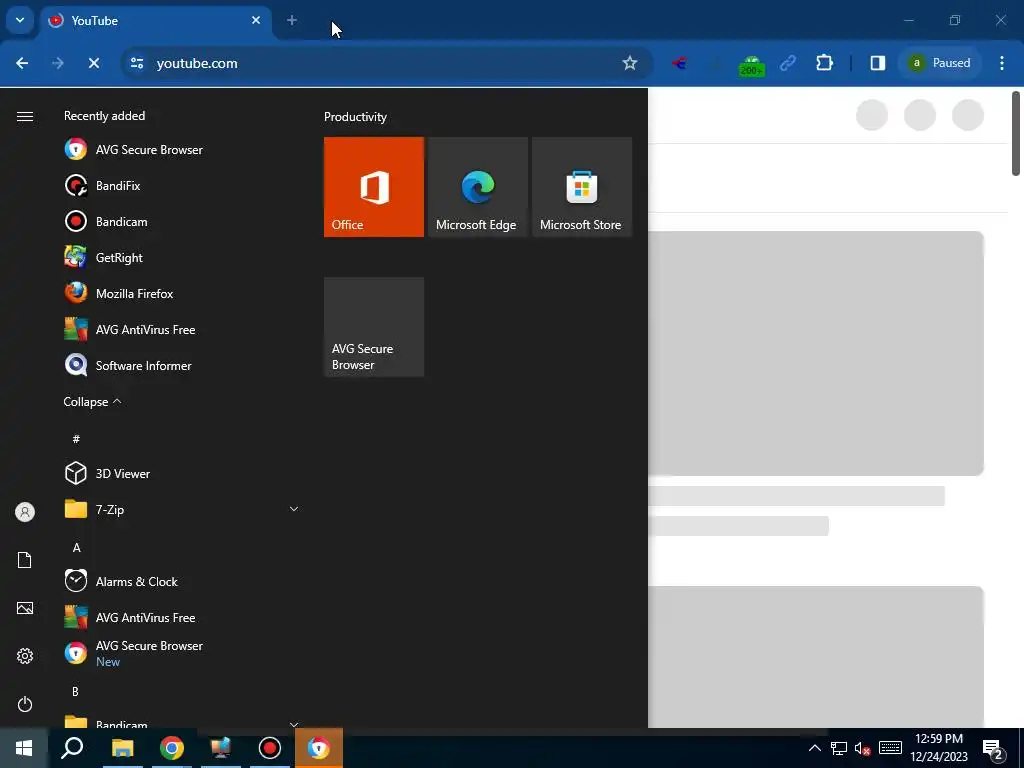The height and width of the screenshot is (768, 1024).
Task: Launch GetRight from Start menu
Action: pyautogui.click(x=182, y=257)
